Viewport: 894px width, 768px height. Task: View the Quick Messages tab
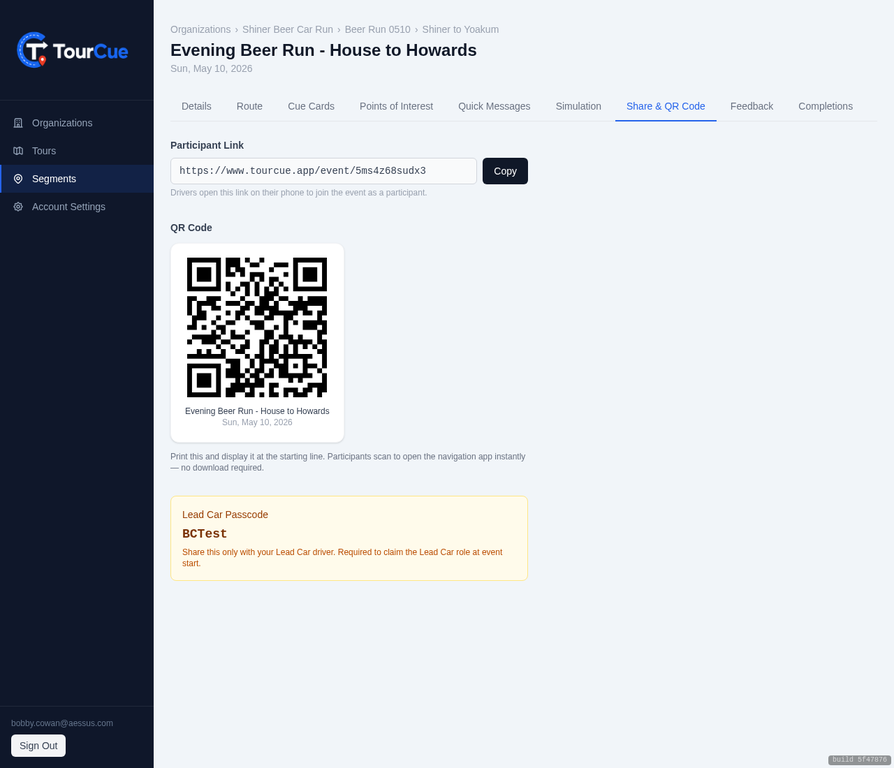tap(494, 106)
